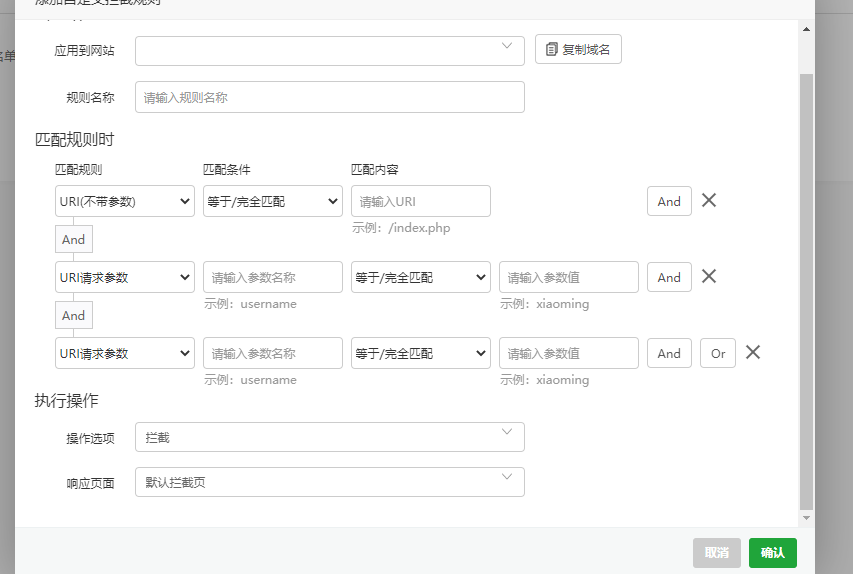
Task: Click And button at end of first row
Action: 669,201
